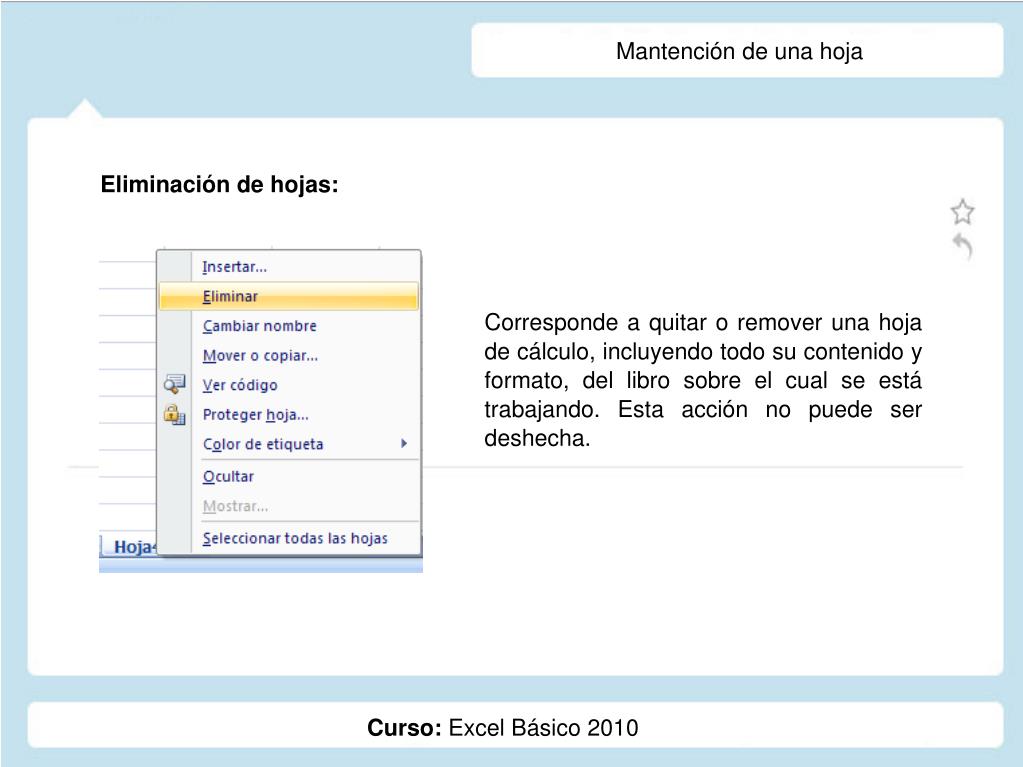Choose Seleccionar todas las hojas
Screen dimensions: 1023x767
(x=289, y=538)
